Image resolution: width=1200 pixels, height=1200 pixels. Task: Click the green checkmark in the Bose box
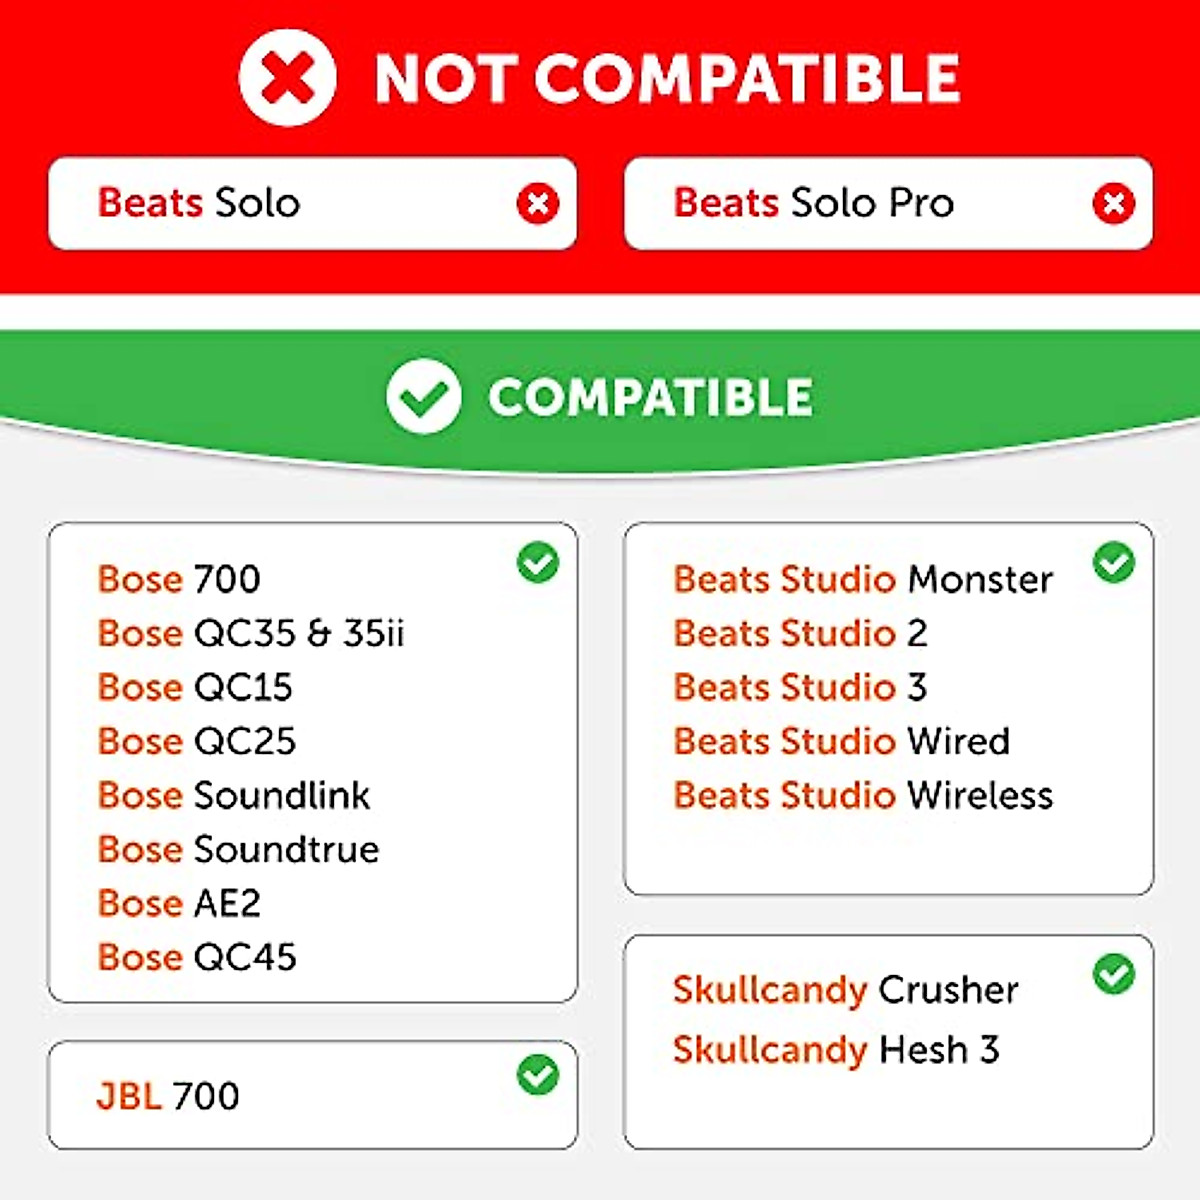click(538, 563)
